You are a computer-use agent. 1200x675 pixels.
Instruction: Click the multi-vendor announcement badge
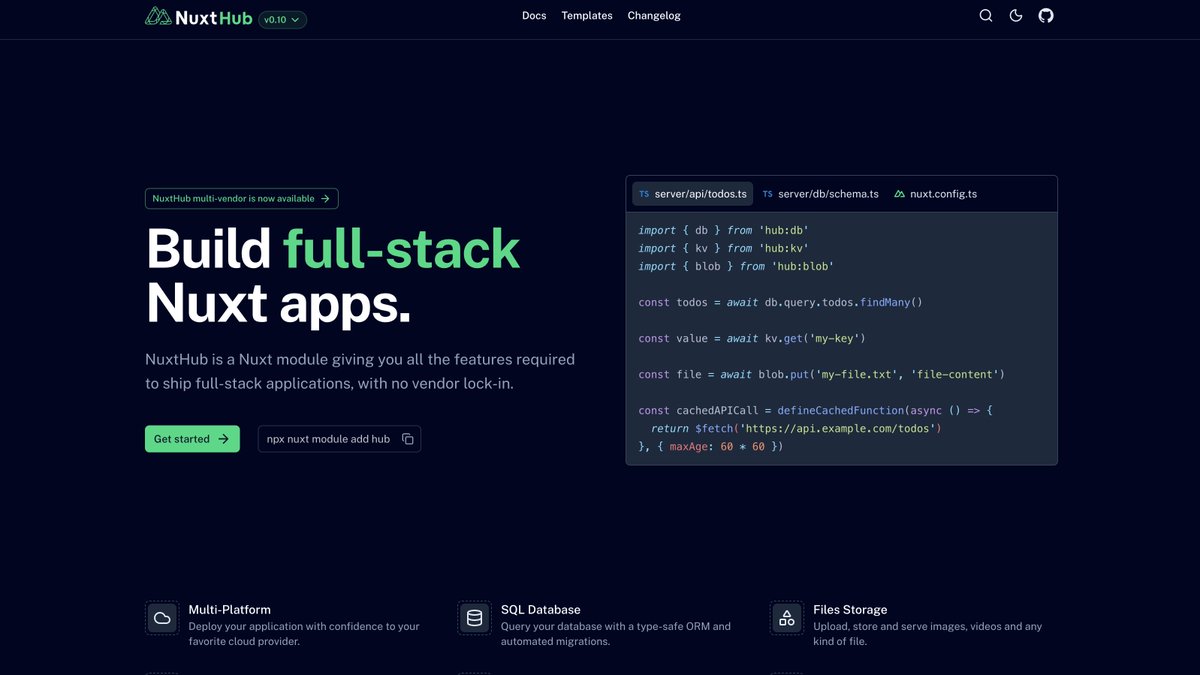pos(241,199)
